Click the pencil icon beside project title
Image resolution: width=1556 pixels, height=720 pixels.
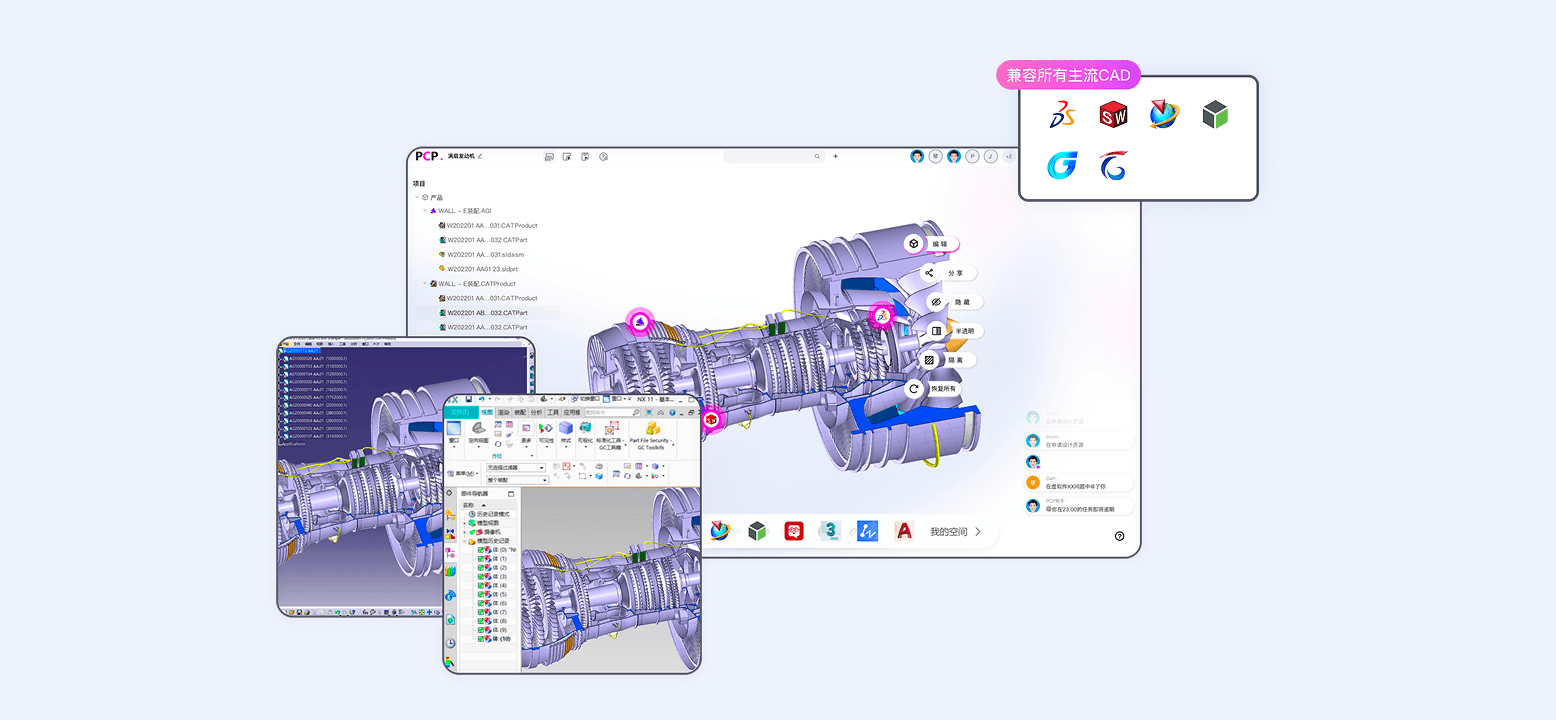tap(480, 156)
